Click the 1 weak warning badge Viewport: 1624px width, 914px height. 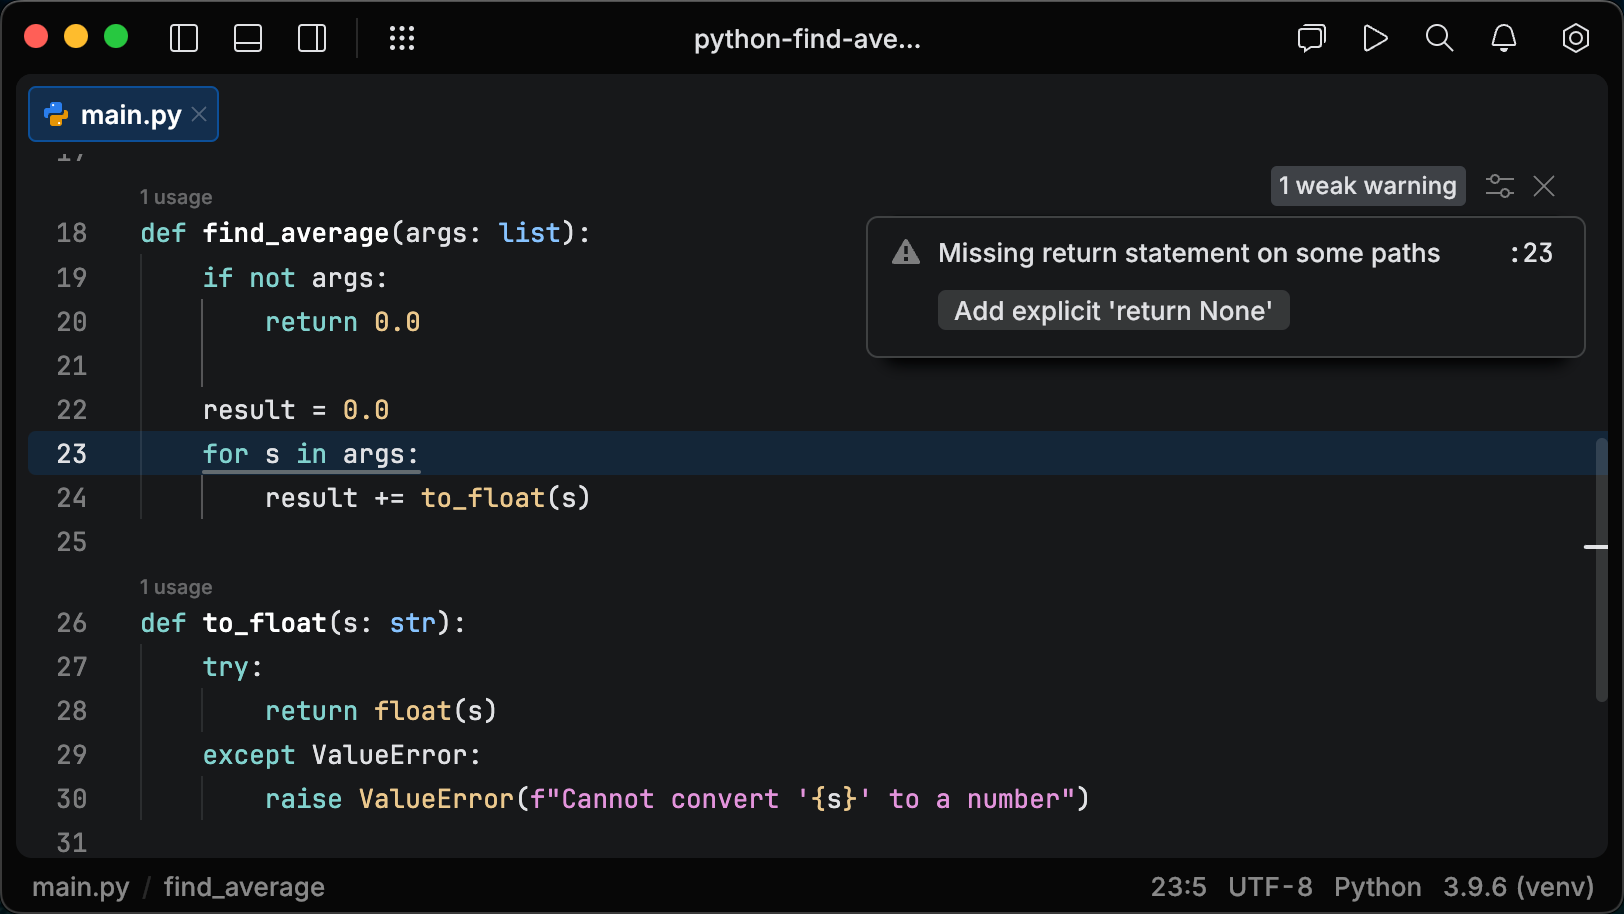(x=1367, y=186)
